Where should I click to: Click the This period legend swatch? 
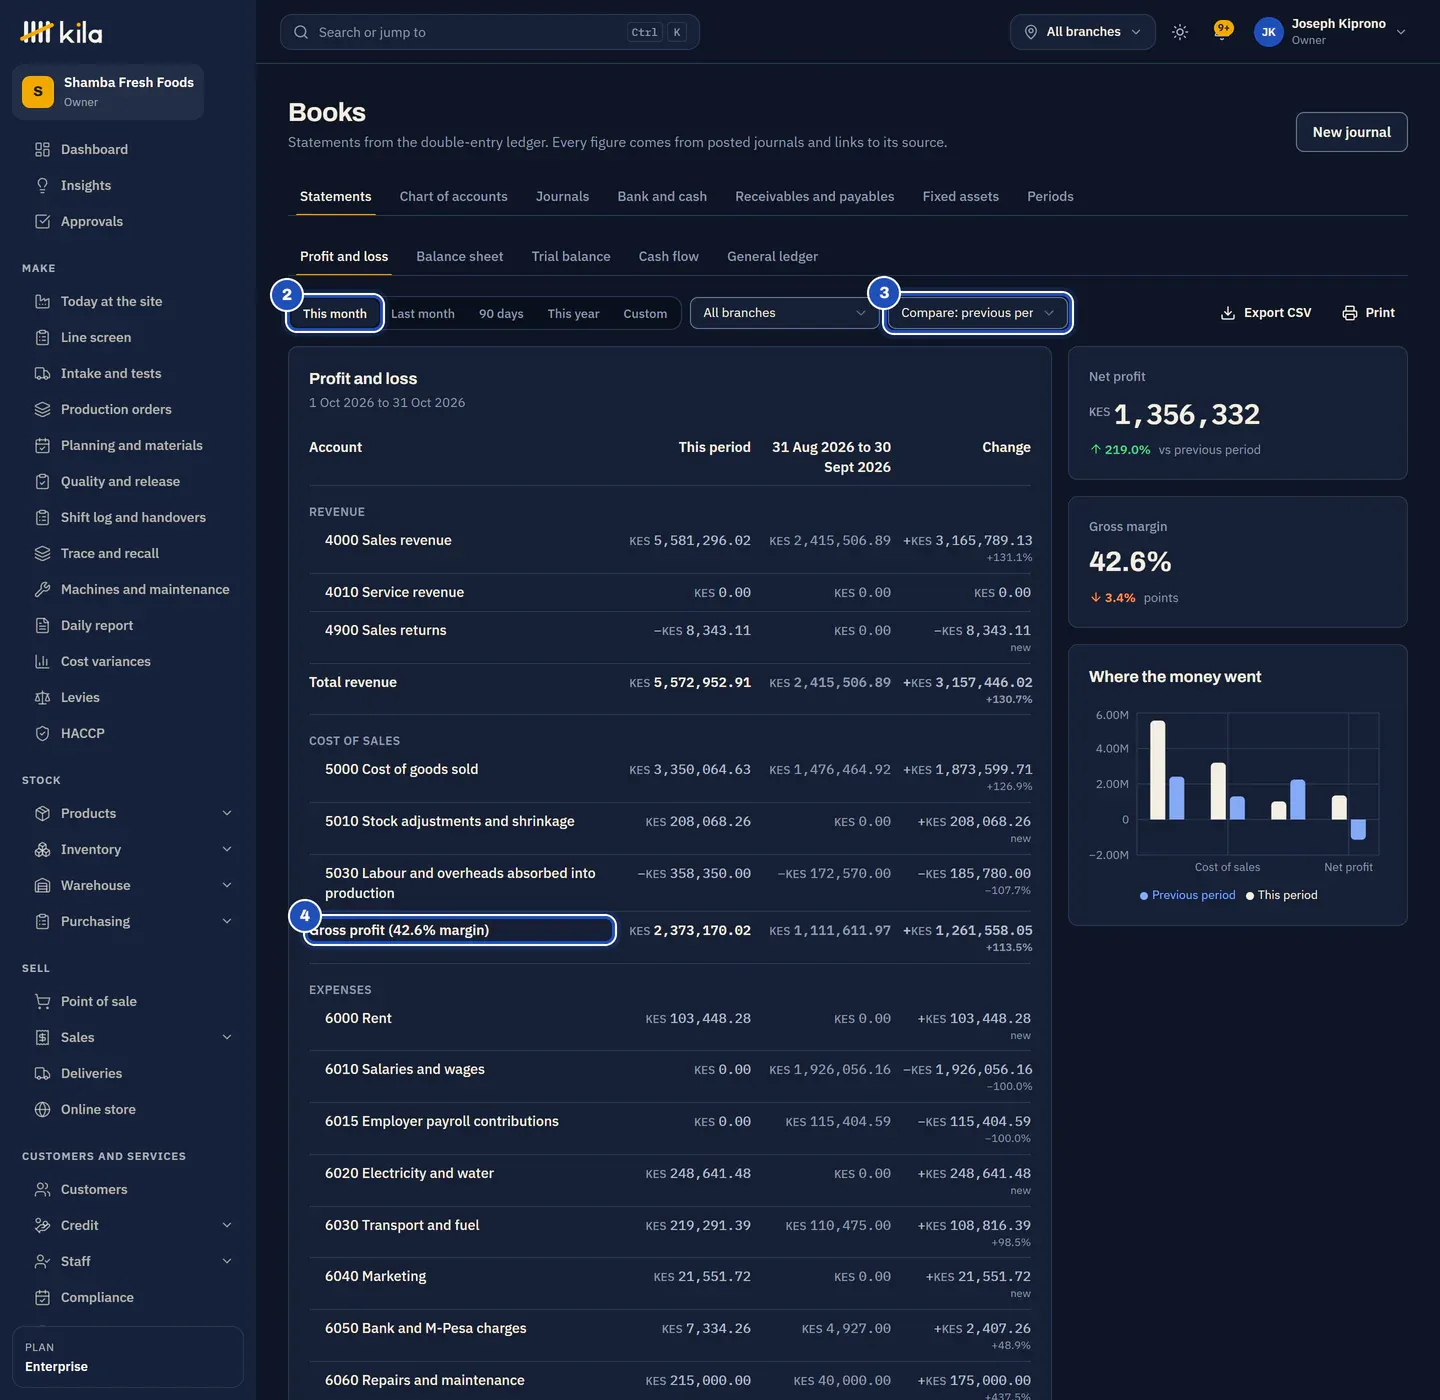(x=1250, y=896)
